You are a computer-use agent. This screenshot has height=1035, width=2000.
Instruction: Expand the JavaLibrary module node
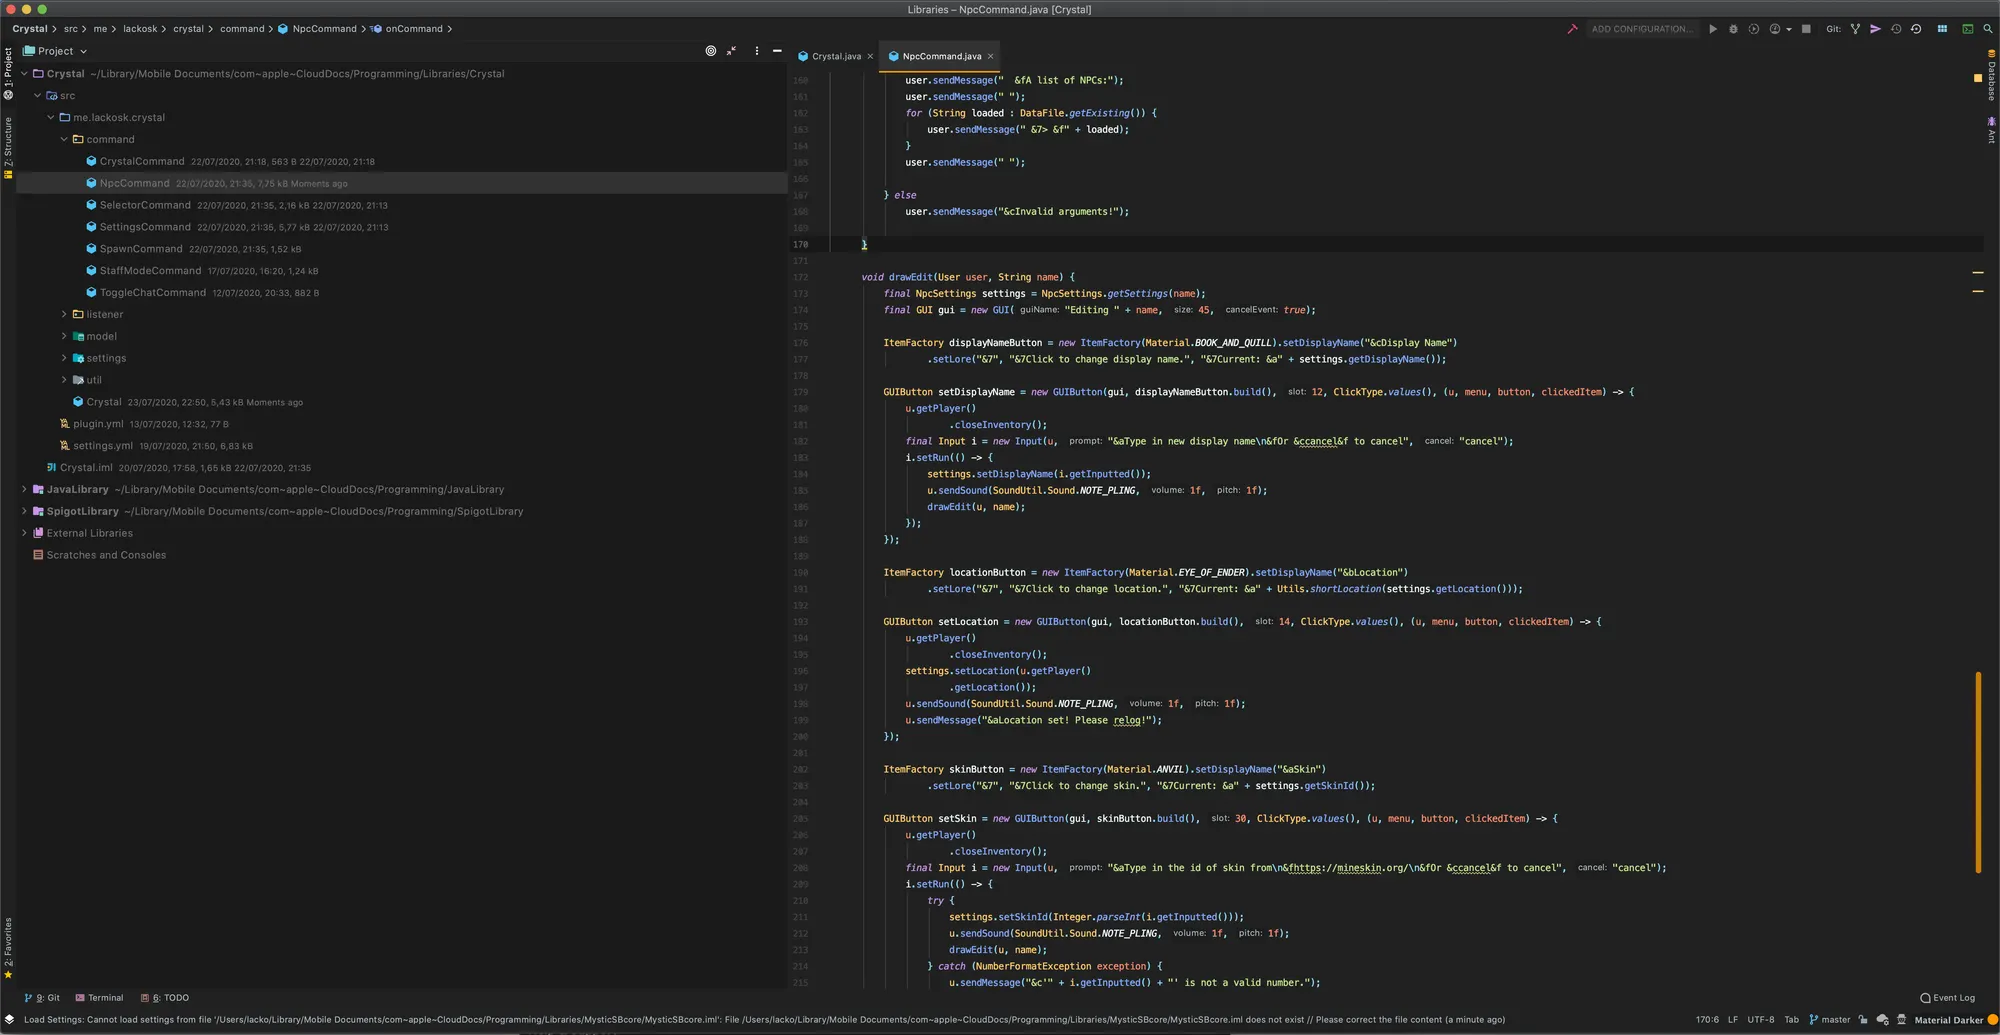(x=25, y=489)
